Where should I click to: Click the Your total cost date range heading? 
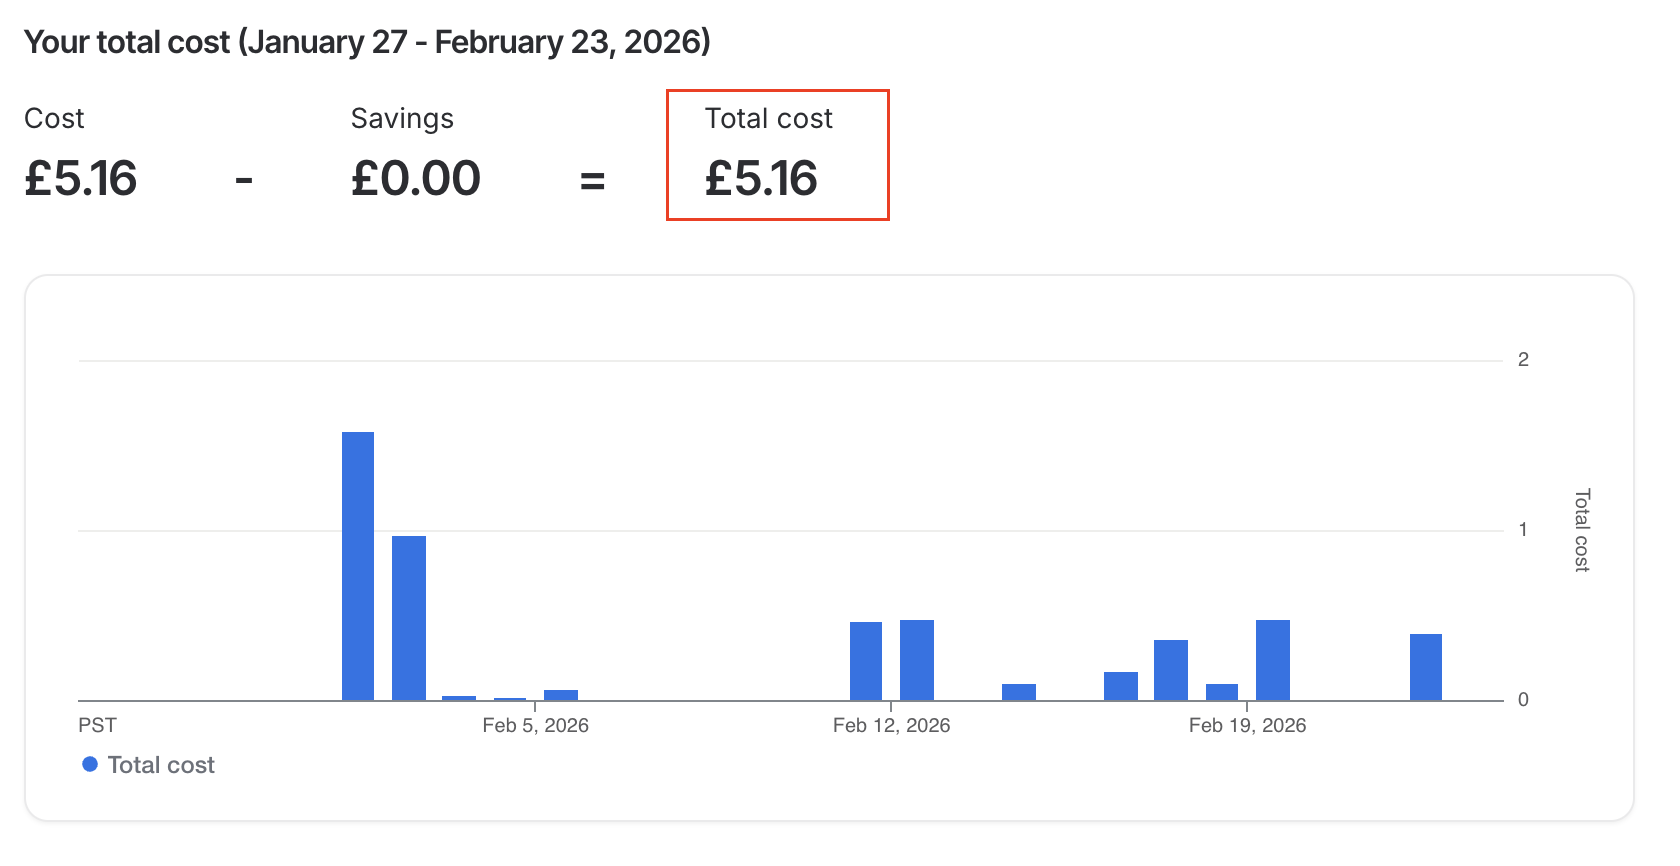pyautogui.click(x=367, y=42)
